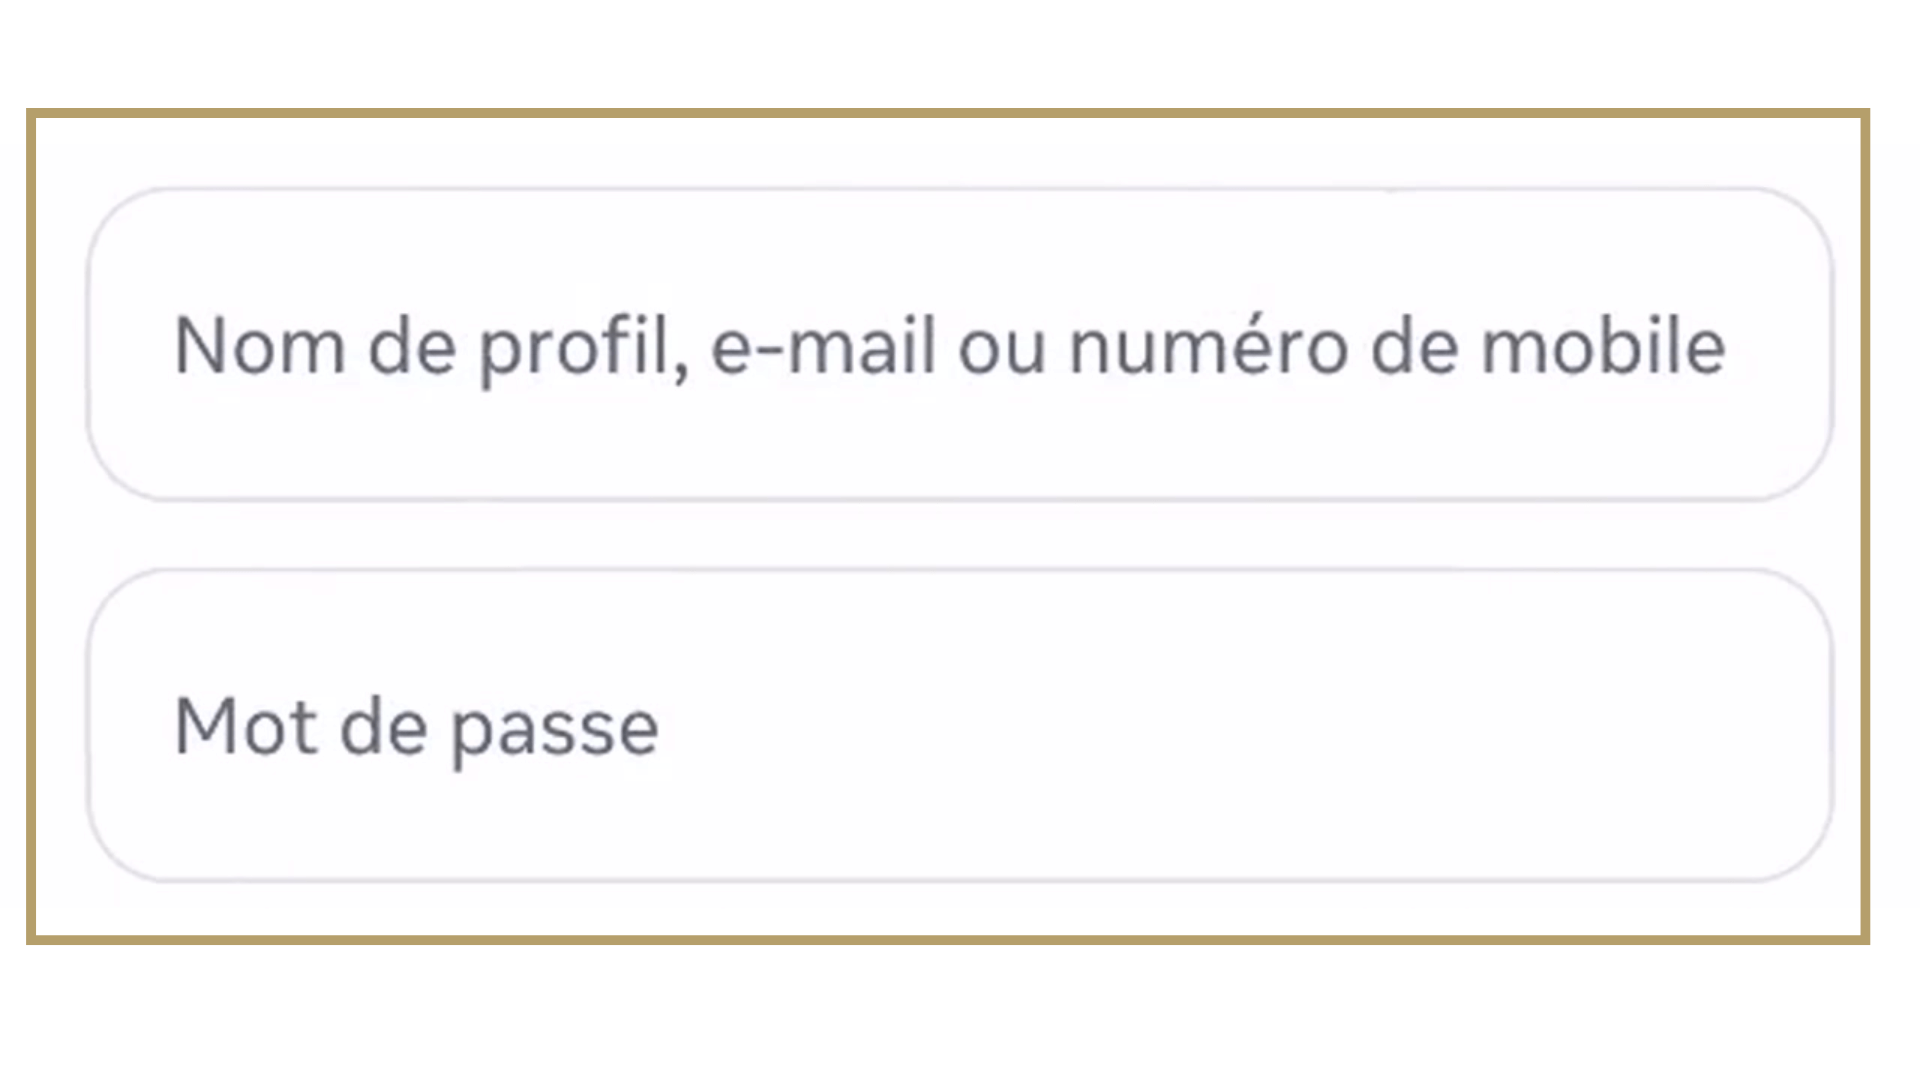The image size is (1920, 1080).
Task: Choose the profile name entry field
Action: click(x=960, y=344)
